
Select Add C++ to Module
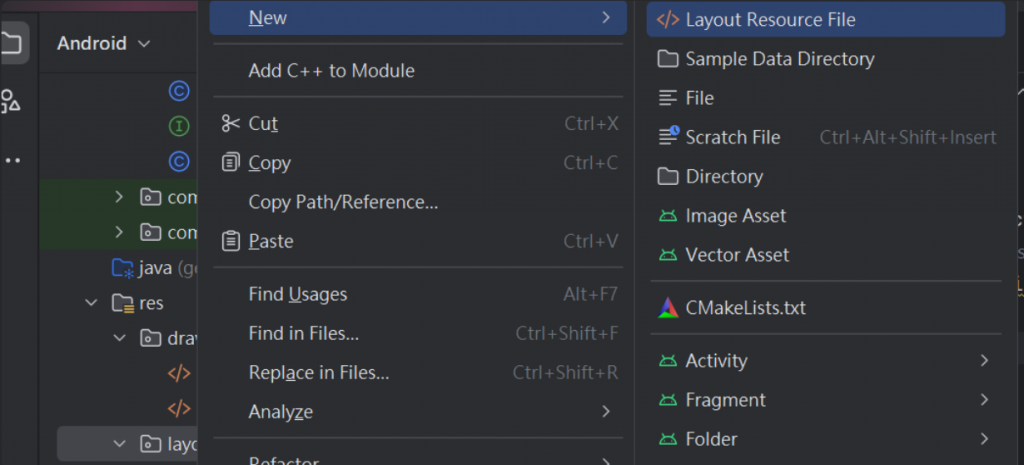(x=331, y=71)
